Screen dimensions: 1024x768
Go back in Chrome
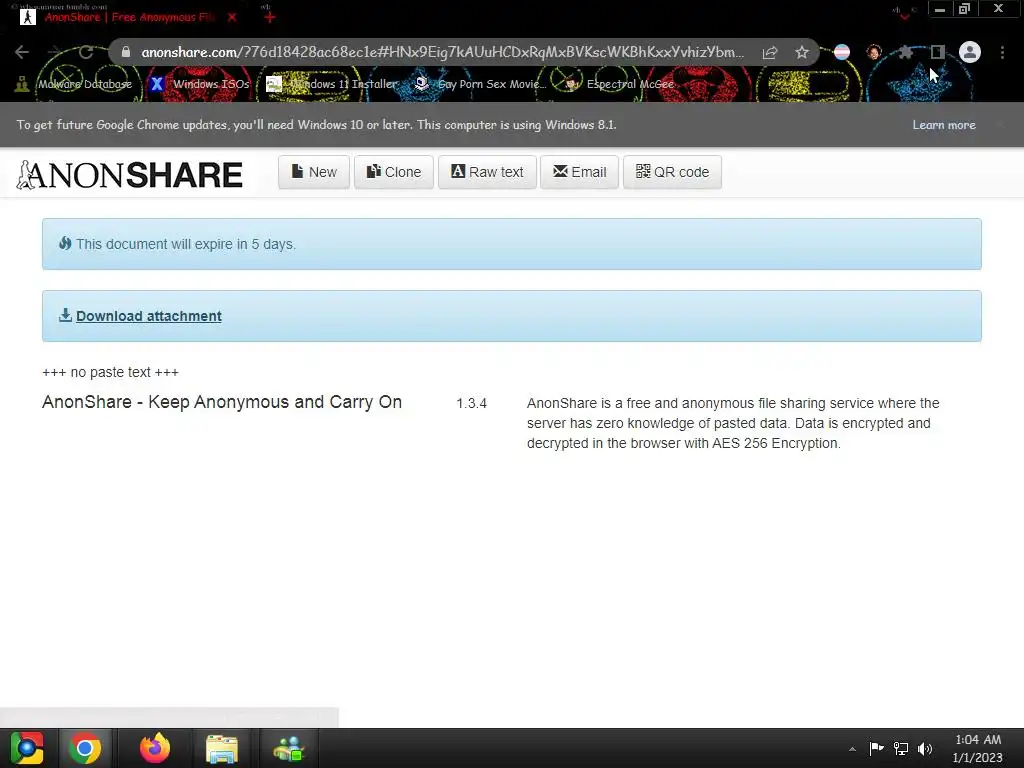(x=22, y=52)
